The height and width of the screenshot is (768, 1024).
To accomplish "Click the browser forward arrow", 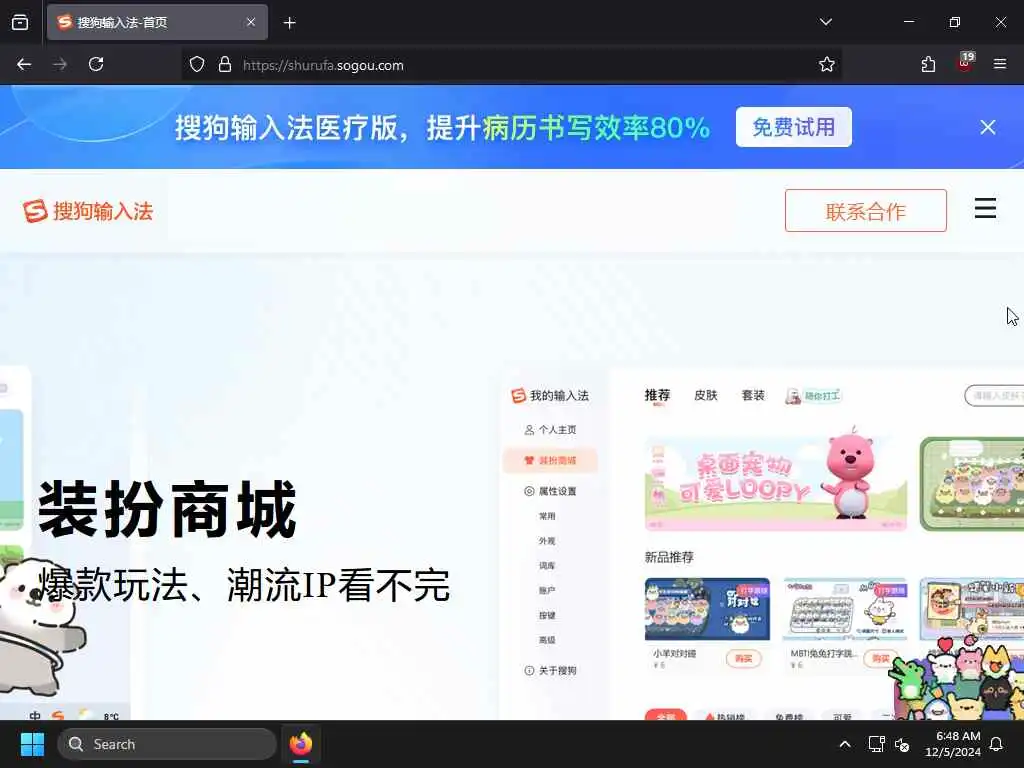I will (x=60, y=65).
